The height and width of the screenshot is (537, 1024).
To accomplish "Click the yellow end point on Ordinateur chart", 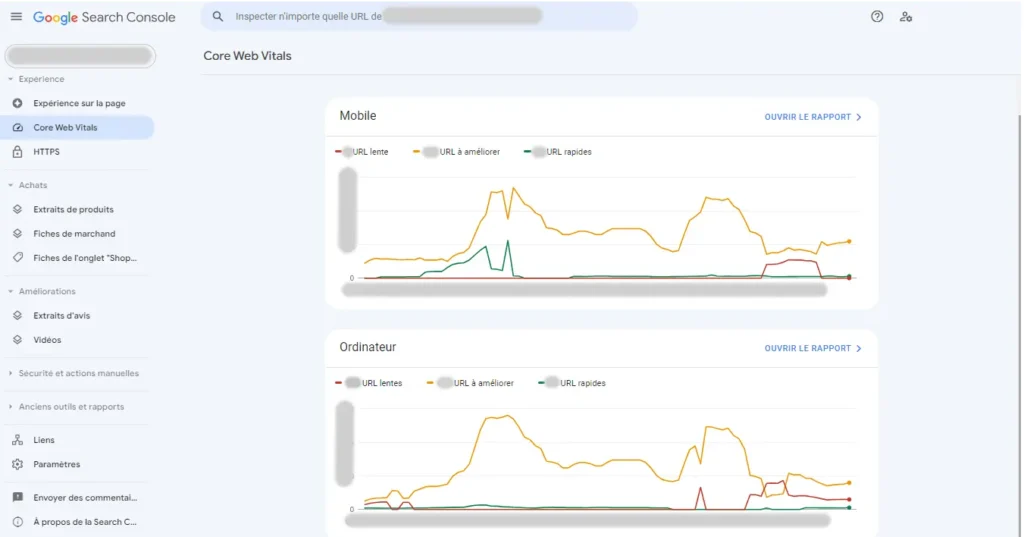I will 849,483.
